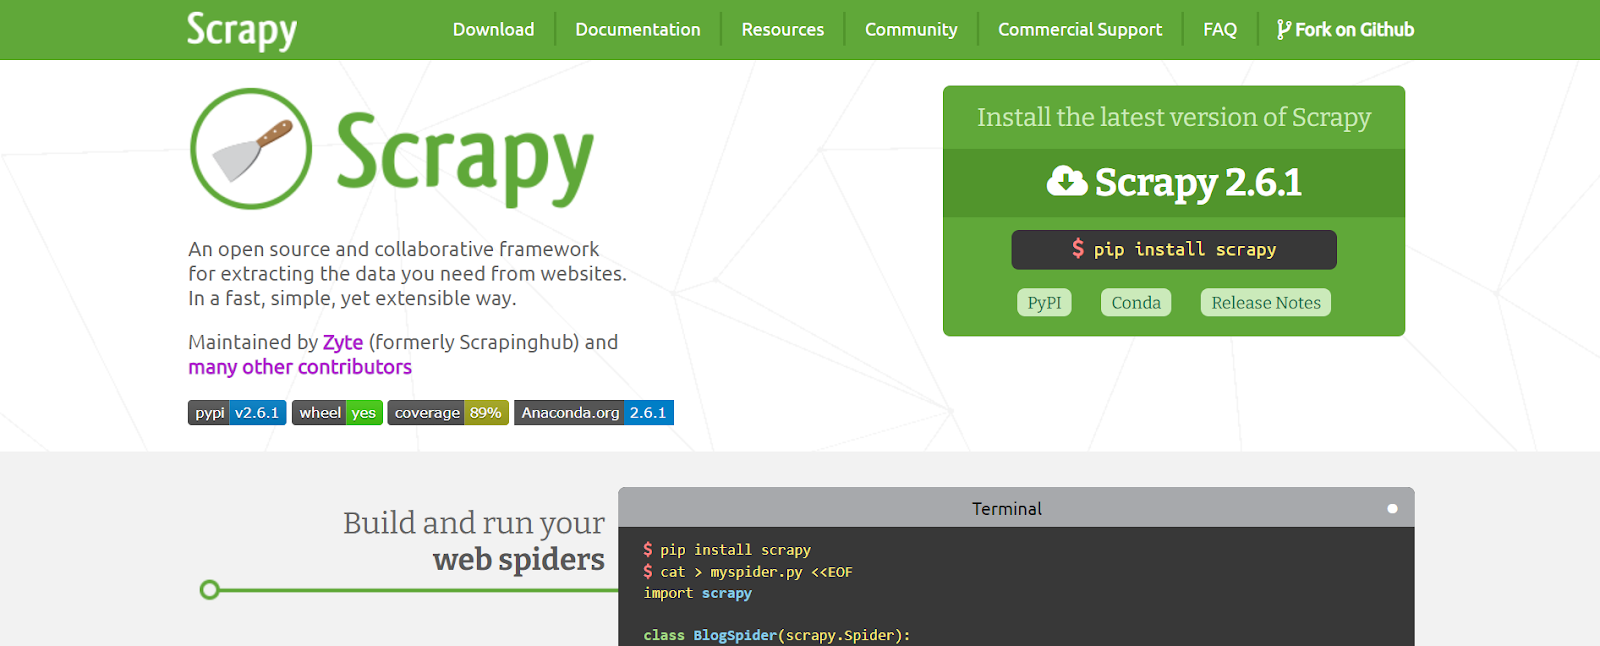This screenshot has width=1600, height=646.
Task: Click the 'Build and run your web spiders' heading
Action: pos(473,541)
